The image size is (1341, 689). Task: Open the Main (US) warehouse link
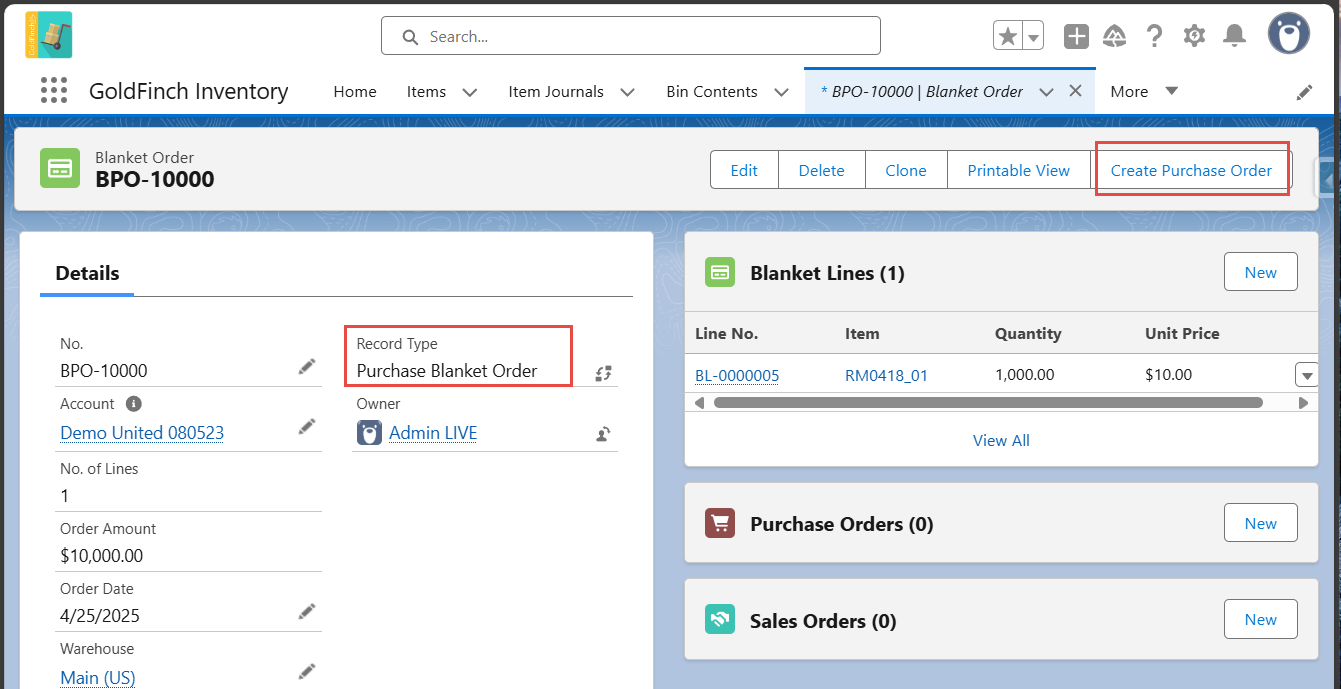(x=97, y=677)
